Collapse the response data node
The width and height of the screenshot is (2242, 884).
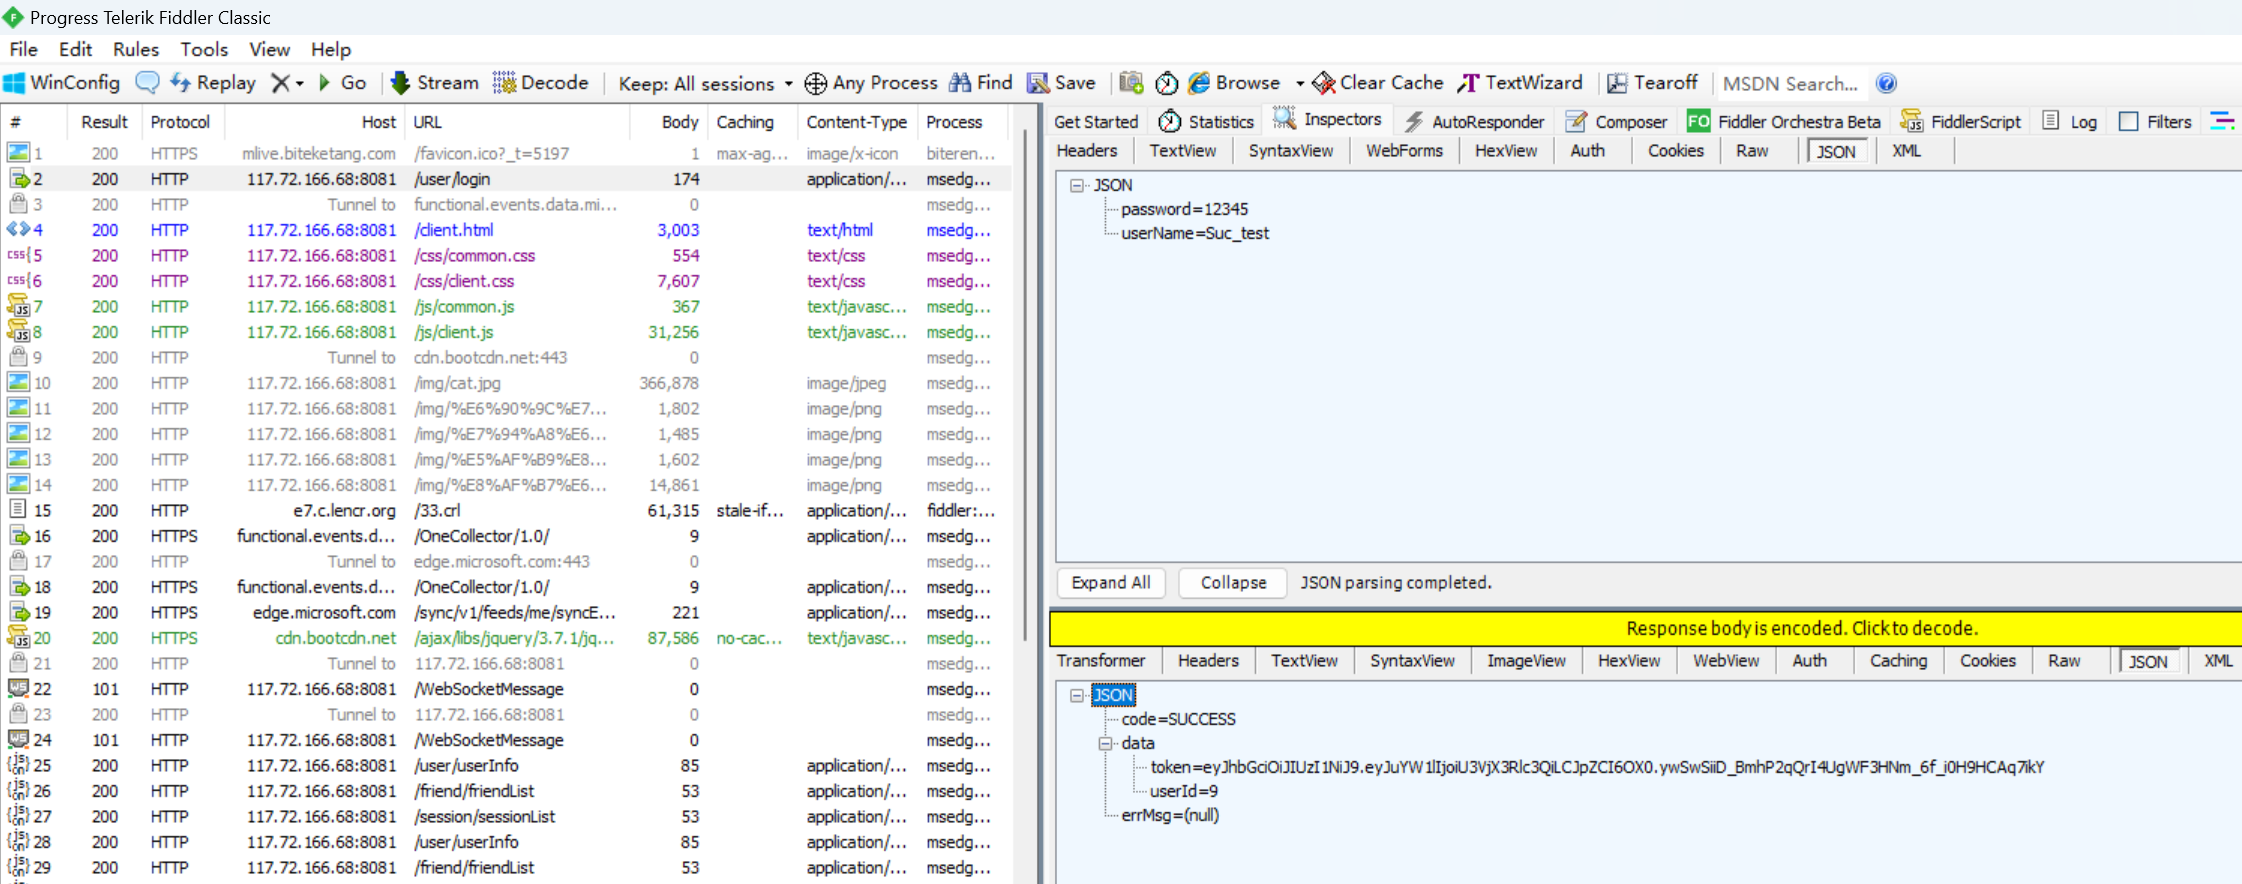coord(1105,743)
